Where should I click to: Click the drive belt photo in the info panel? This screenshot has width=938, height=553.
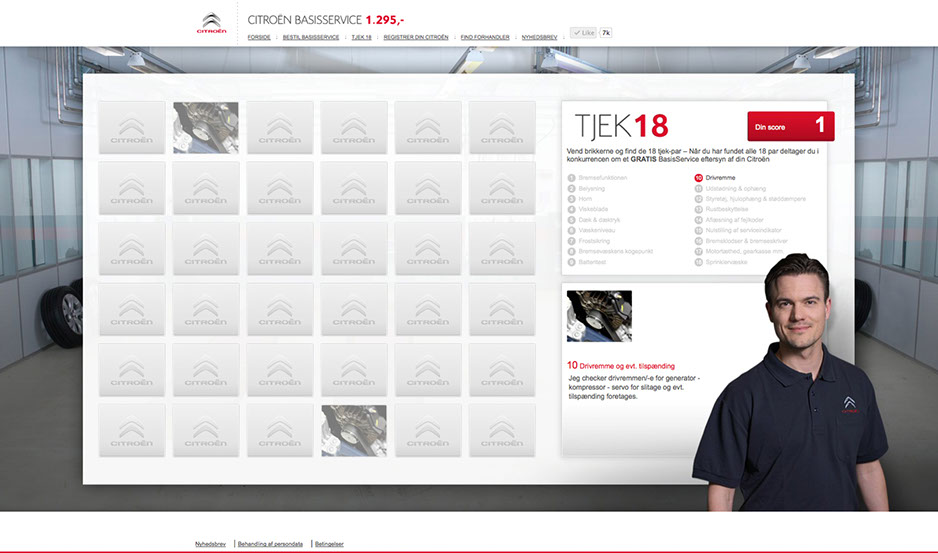[599, 316]
